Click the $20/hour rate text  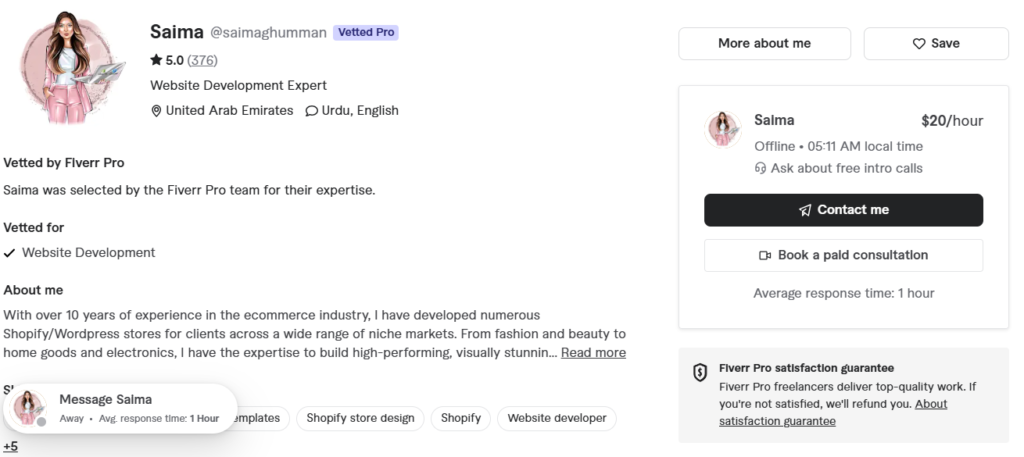click(x=952, y=121)
